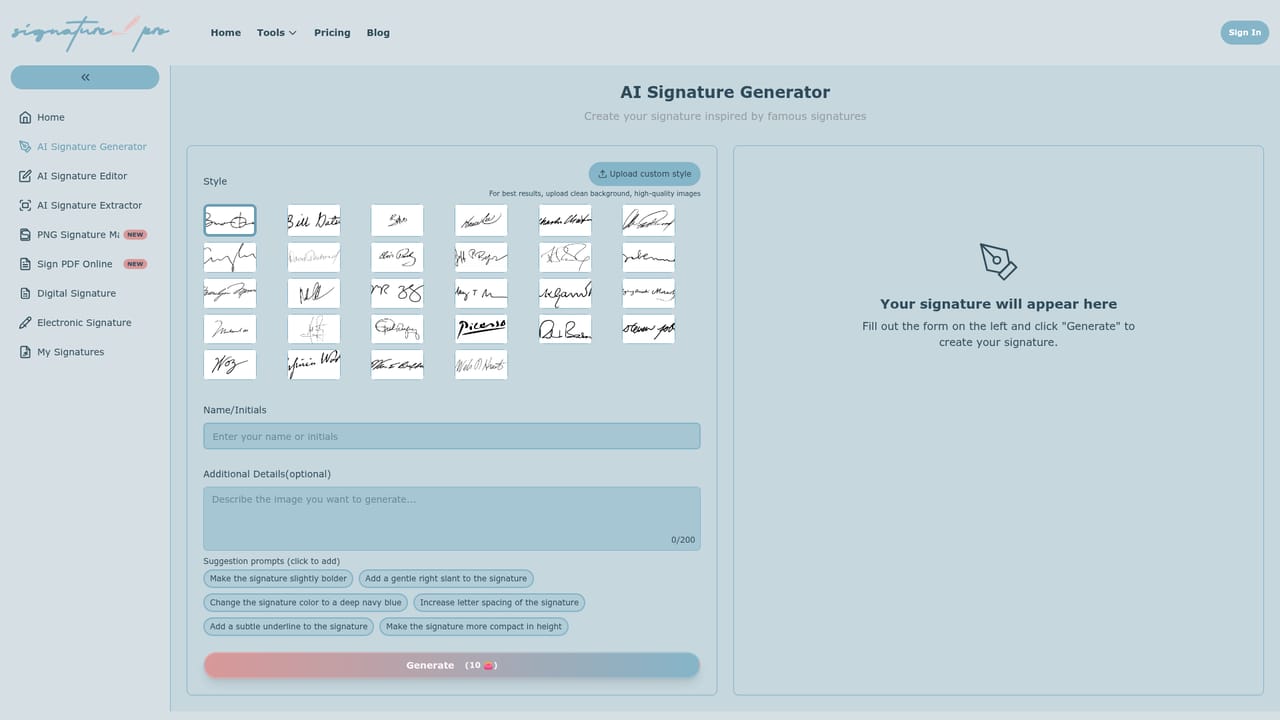Viewport: 1280px width, 720px height.
Task: Open the Pricing page
Action: click(x=332, y=33)
